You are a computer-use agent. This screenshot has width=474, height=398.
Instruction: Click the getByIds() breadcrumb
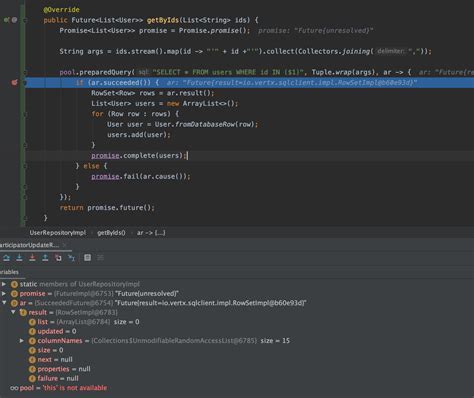pyautogui.click(x=111, y=233)
